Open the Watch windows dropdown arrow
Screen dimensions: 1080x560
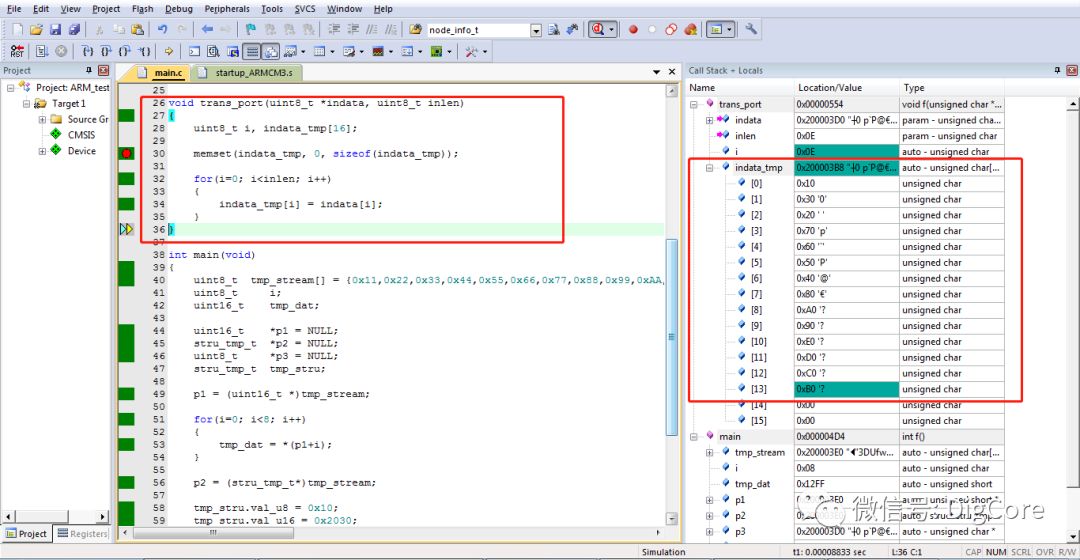pos(303,52)
